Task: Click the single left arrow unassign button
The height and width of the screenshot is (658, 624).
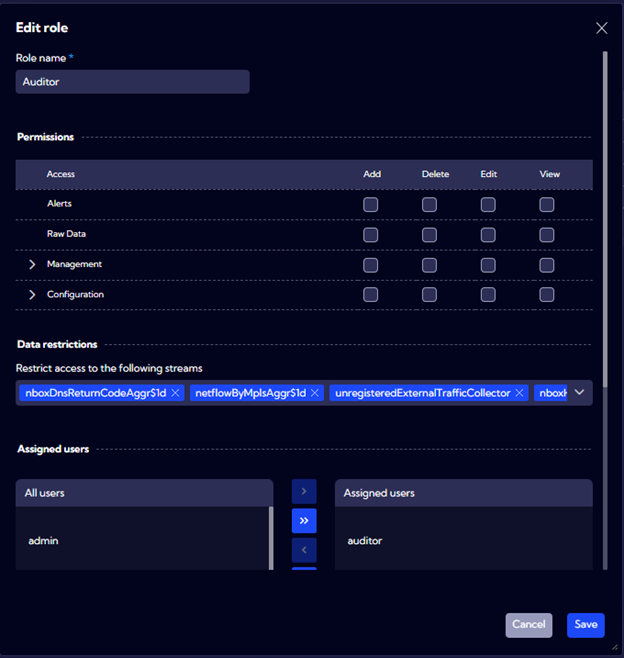Action: [304, 550]
